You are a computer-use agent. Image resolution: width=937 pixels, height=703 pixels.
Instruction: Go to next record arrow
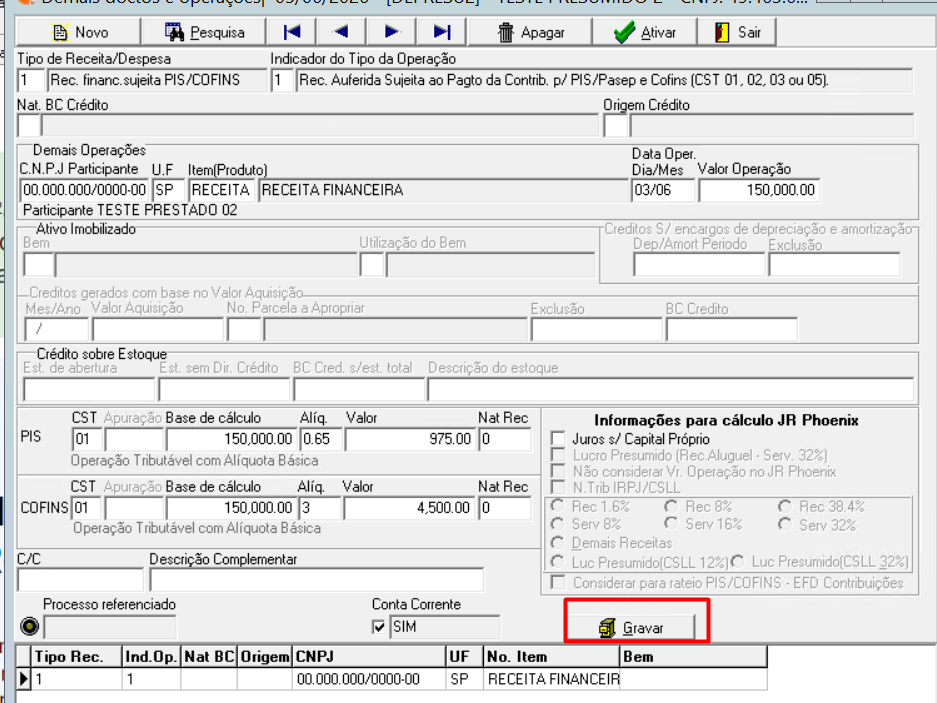(391, 32)
